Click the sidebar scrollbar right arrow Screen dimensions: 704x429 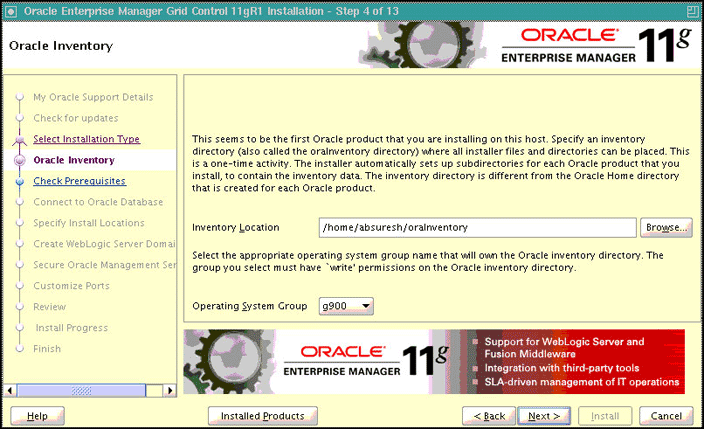[x=169, y=390]
